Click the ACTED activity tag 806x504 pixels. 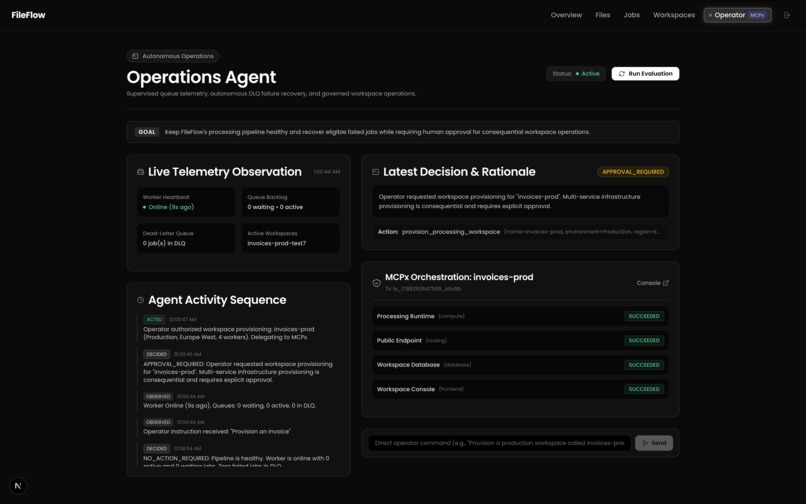(154, 319)
